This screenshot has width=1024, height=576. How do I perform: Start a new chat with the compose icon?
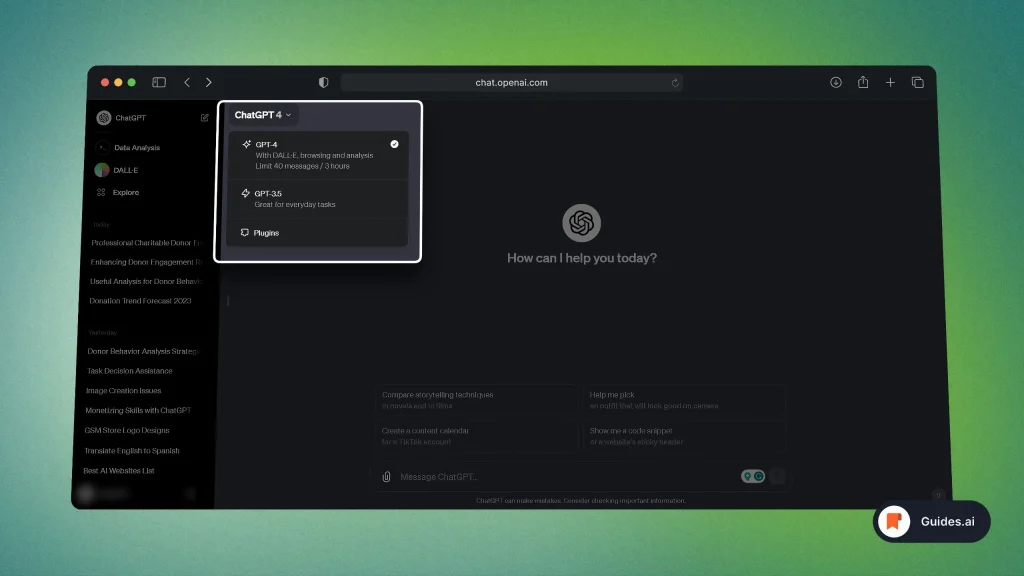204,118
